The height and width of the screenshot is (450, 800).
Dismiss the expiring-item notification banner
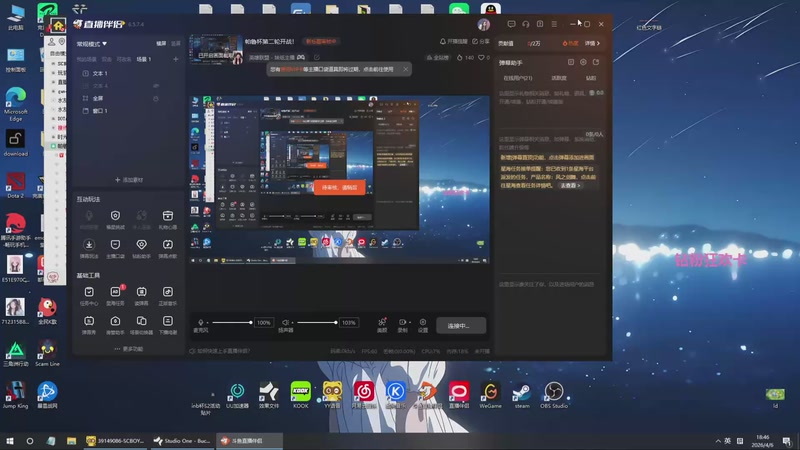406,69
